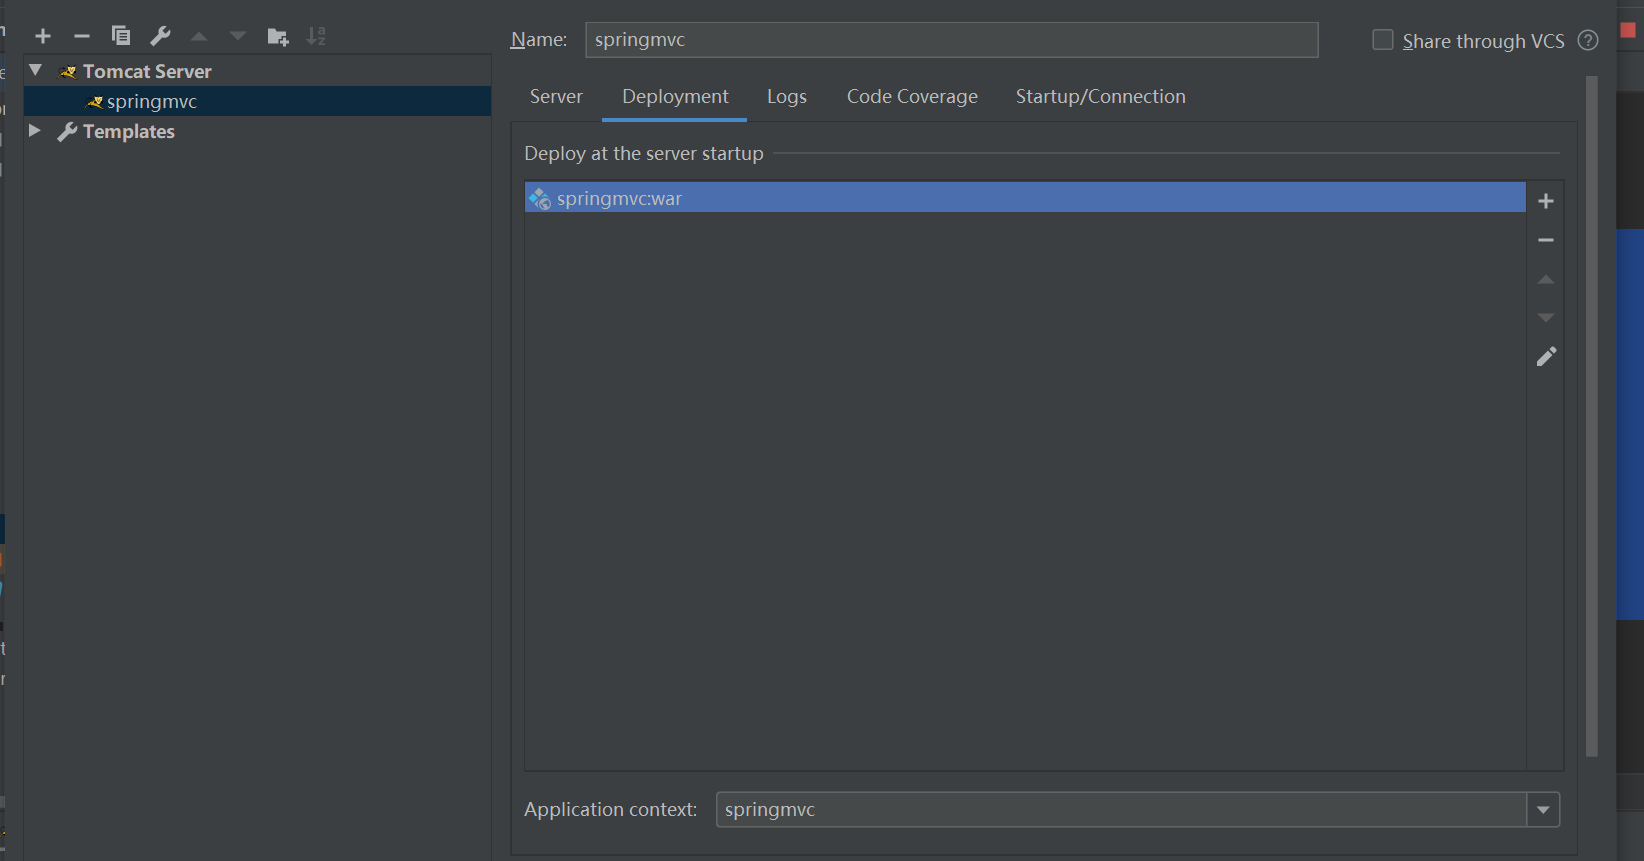1644x861 pixels.
Task: Remove selected configuration with minus icon
Action: [x=82, y=37]
